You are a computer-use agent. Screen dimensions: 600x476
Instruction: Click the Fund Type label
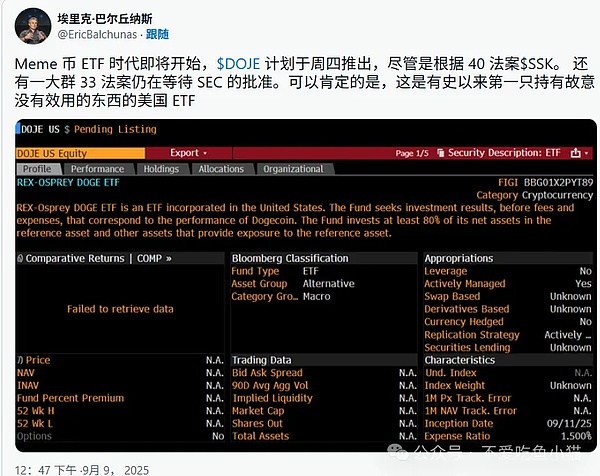coord(255,271)
